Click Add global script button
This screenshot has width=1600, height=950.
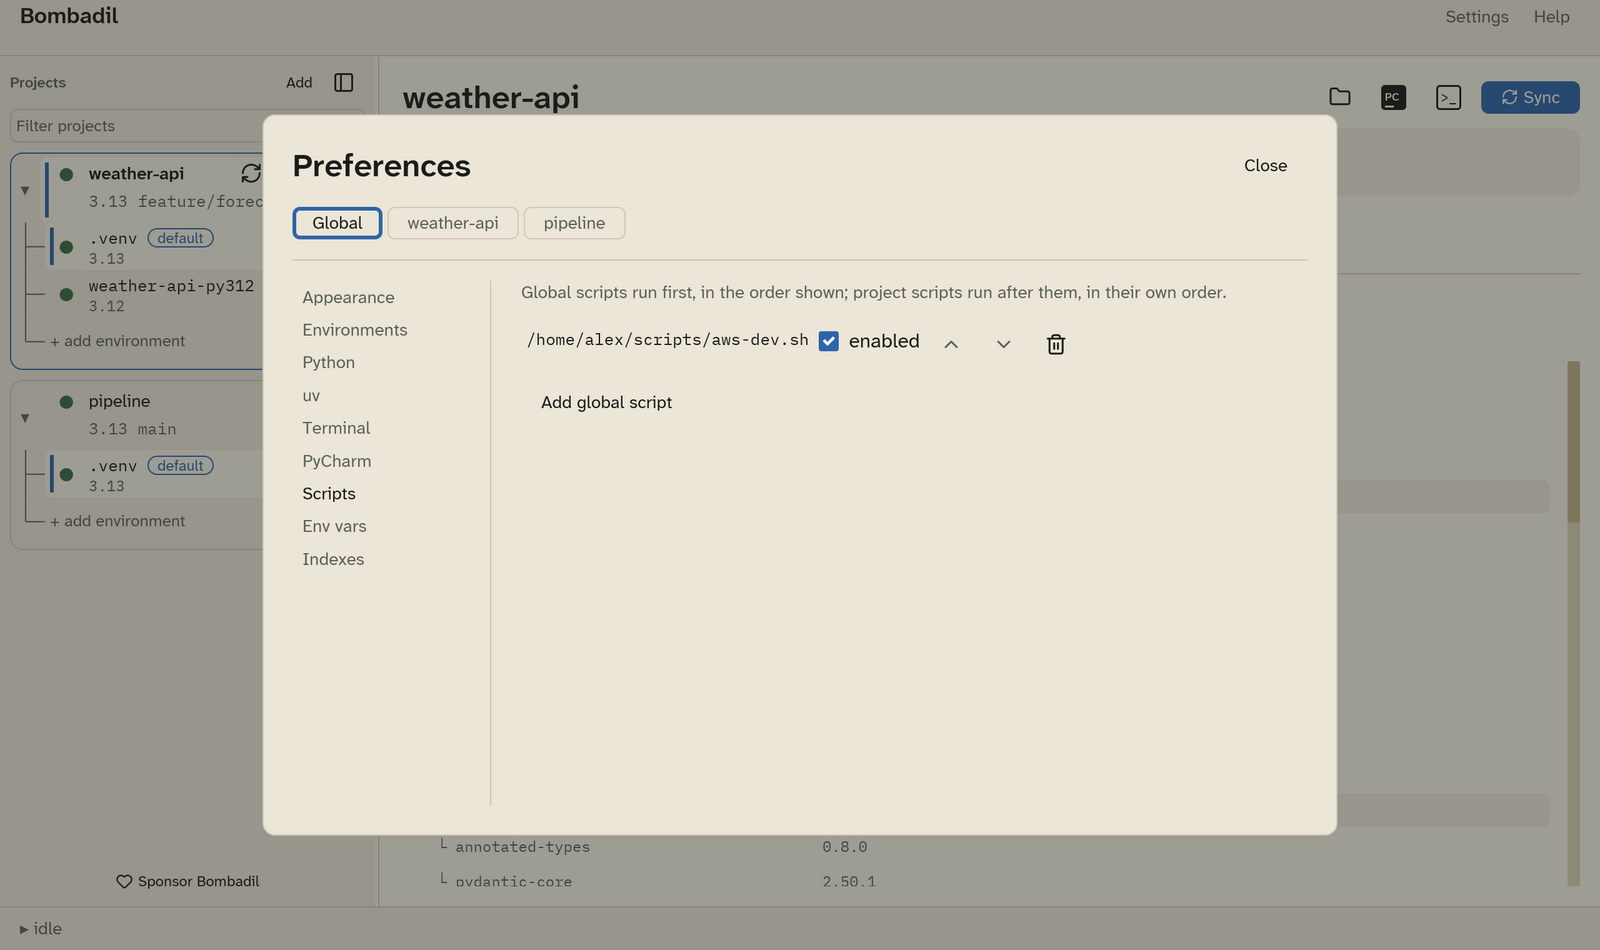click(x=606, y=402)
